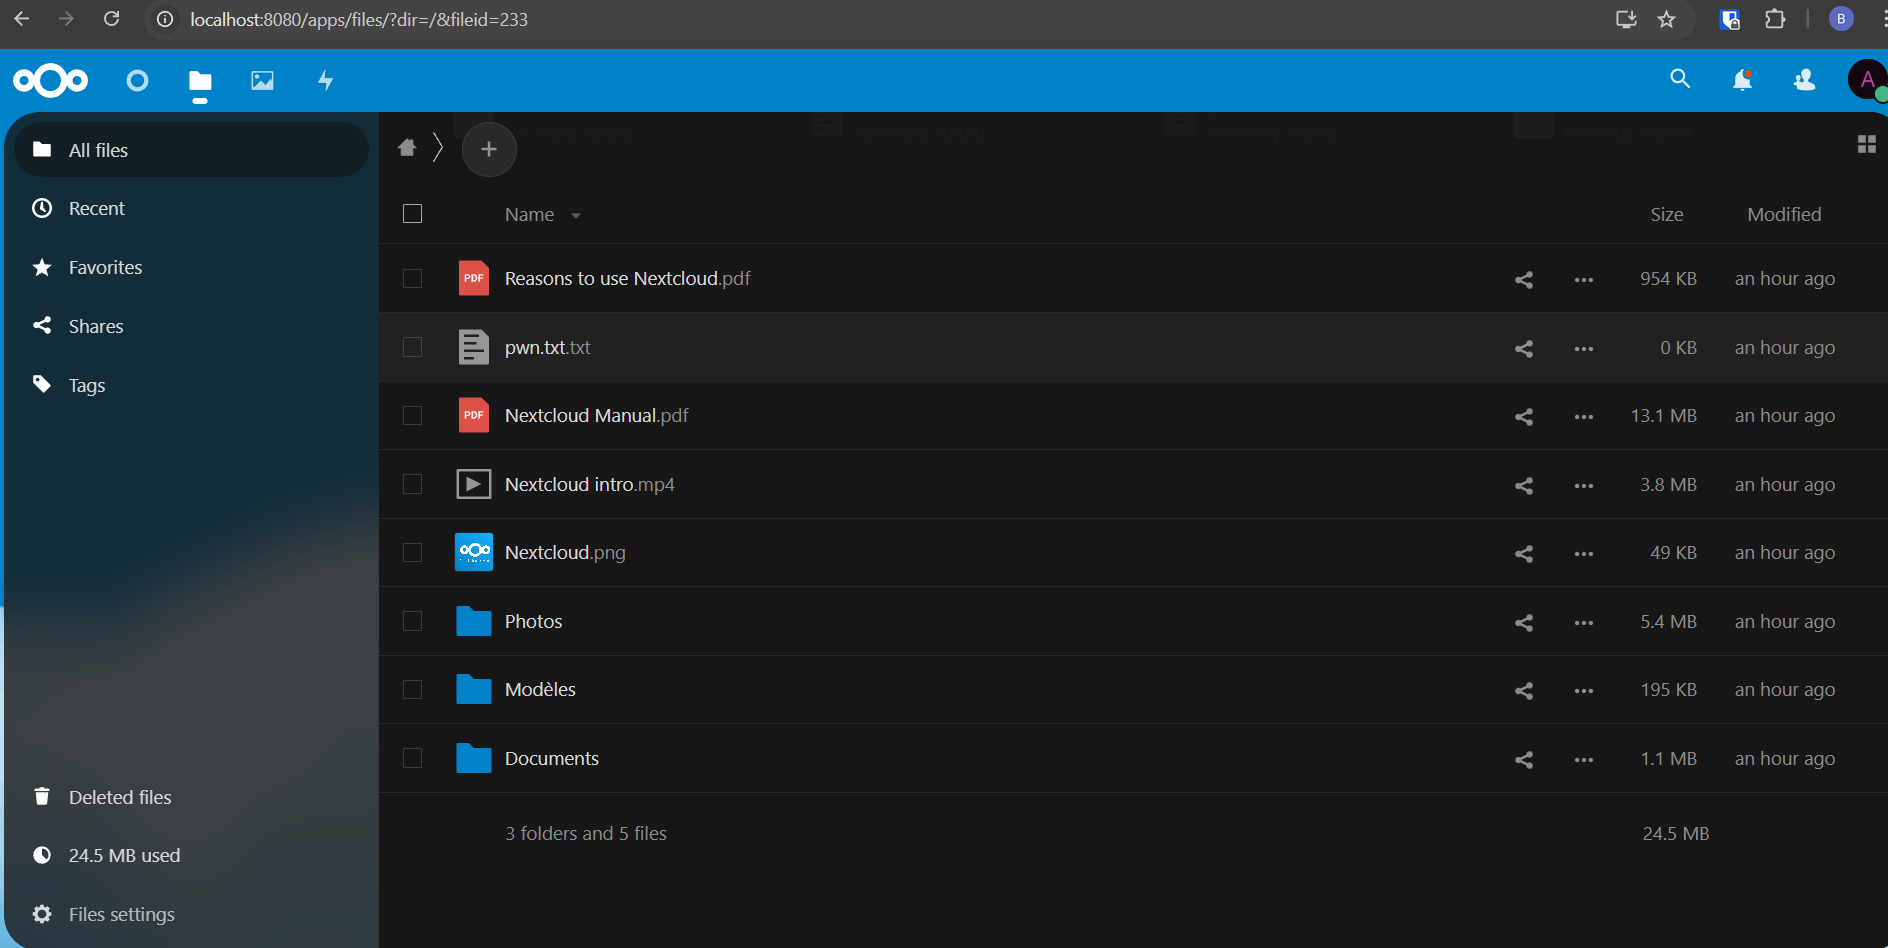Open actions menu for Nextcloud.png

tap(1584, 553)
